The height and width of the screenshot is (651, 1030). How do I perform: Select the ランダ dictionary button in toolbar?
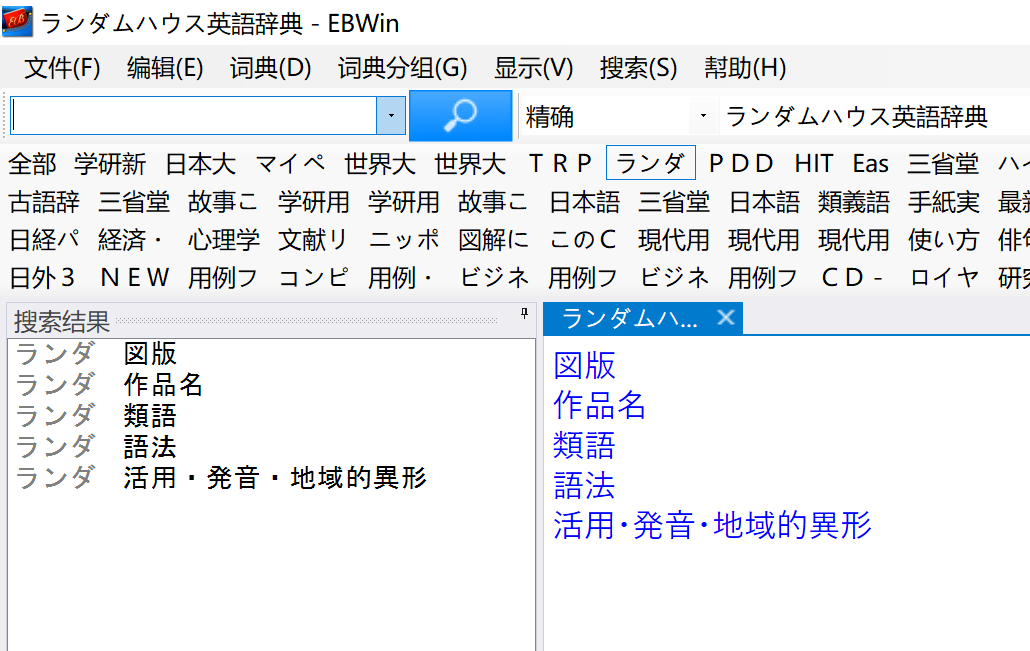[650, 163]
